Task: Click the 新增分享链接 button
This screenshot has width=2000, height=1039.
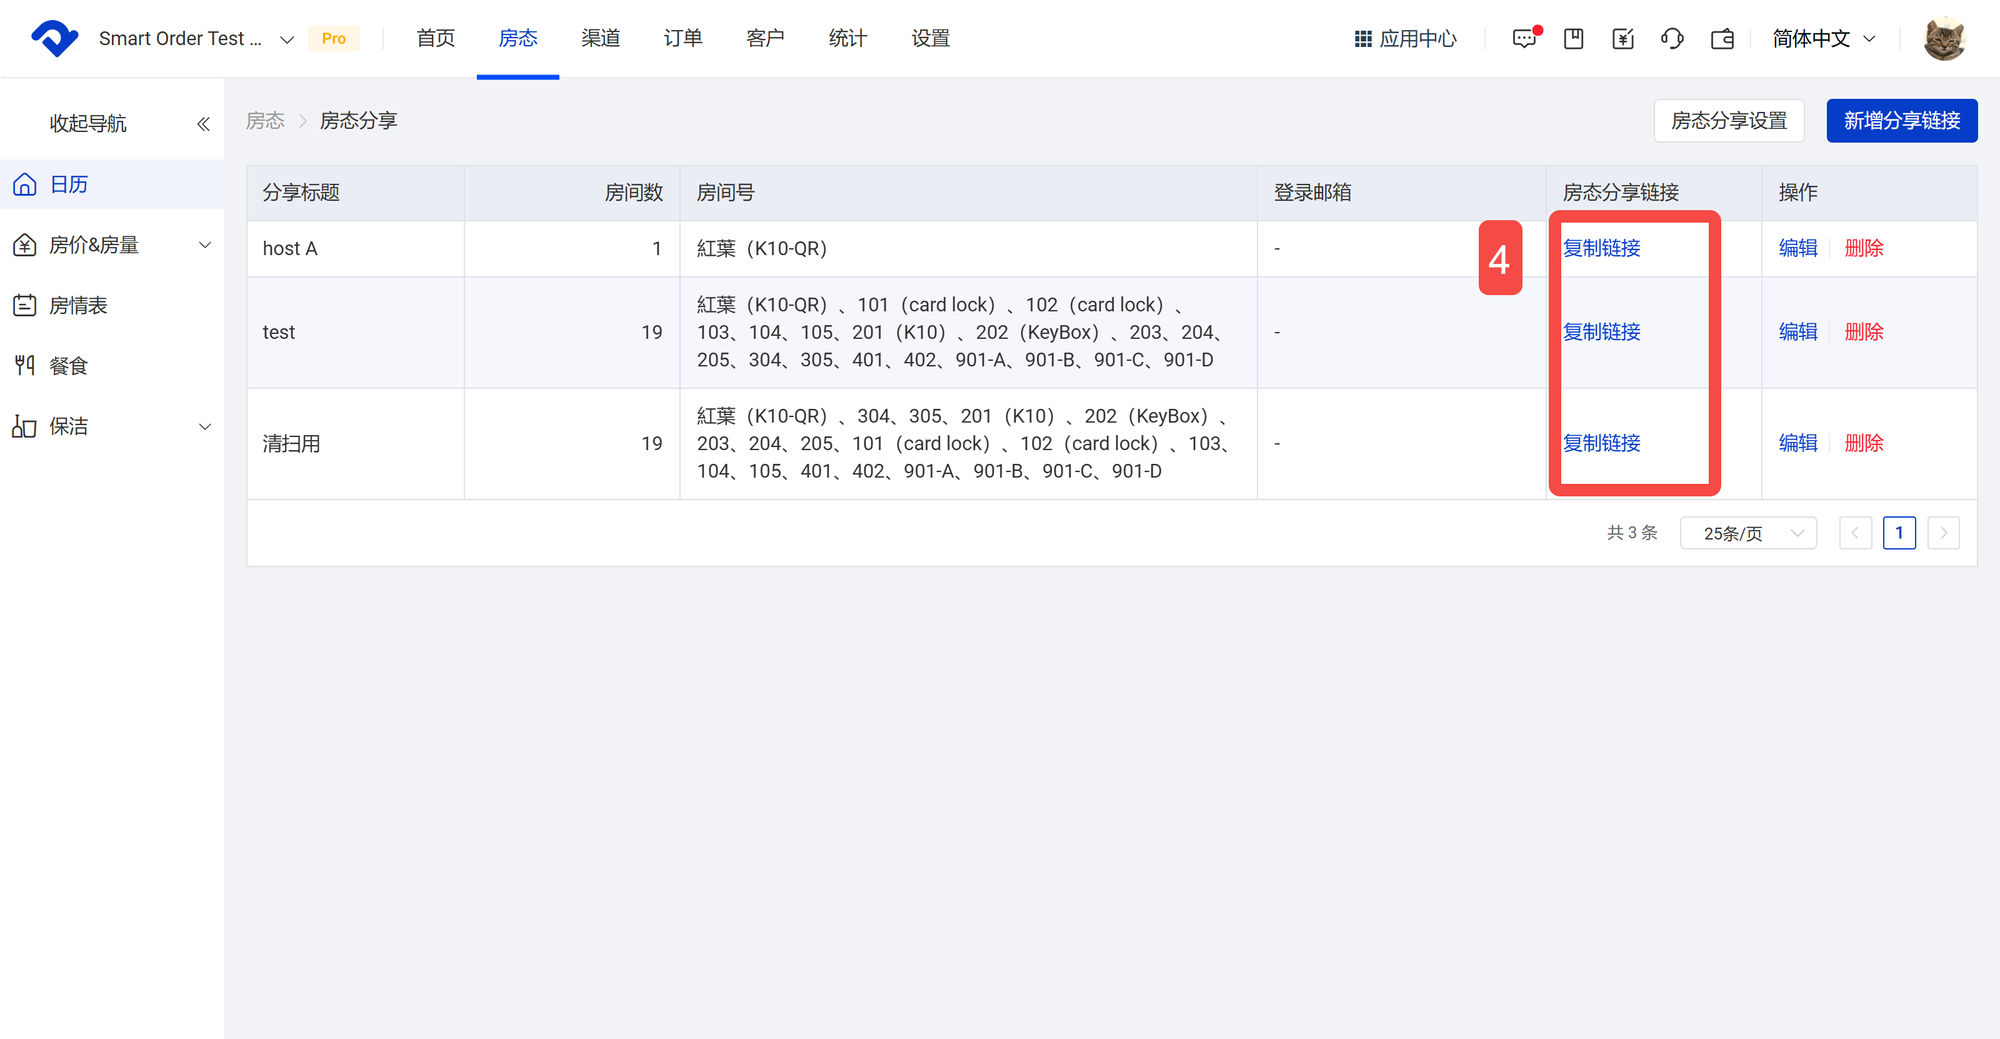Action: 1901,121
